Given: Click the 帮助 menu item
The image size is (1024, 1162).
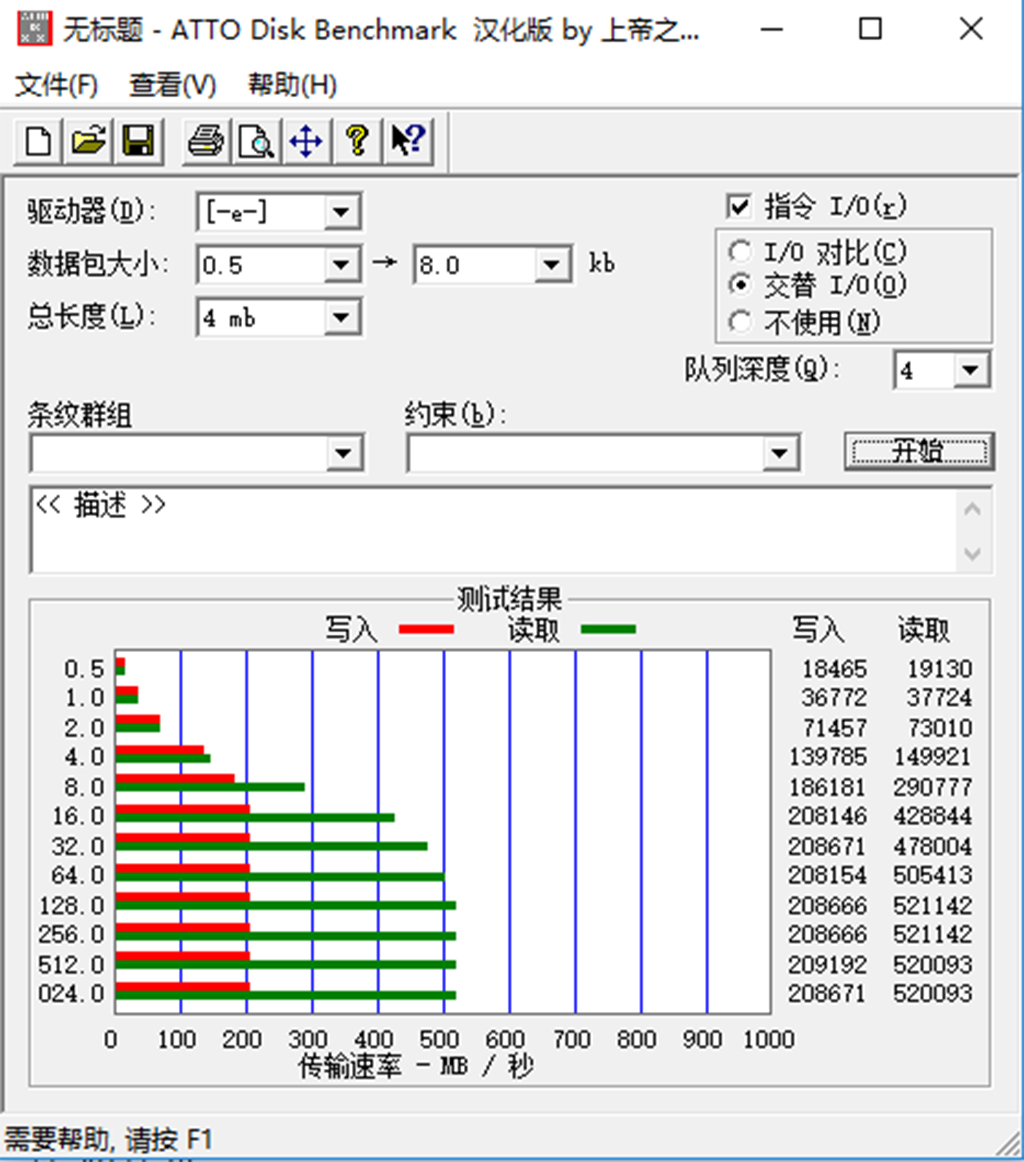Looking at the screenshot, I should pyautogui.click(x=290, y=86).
